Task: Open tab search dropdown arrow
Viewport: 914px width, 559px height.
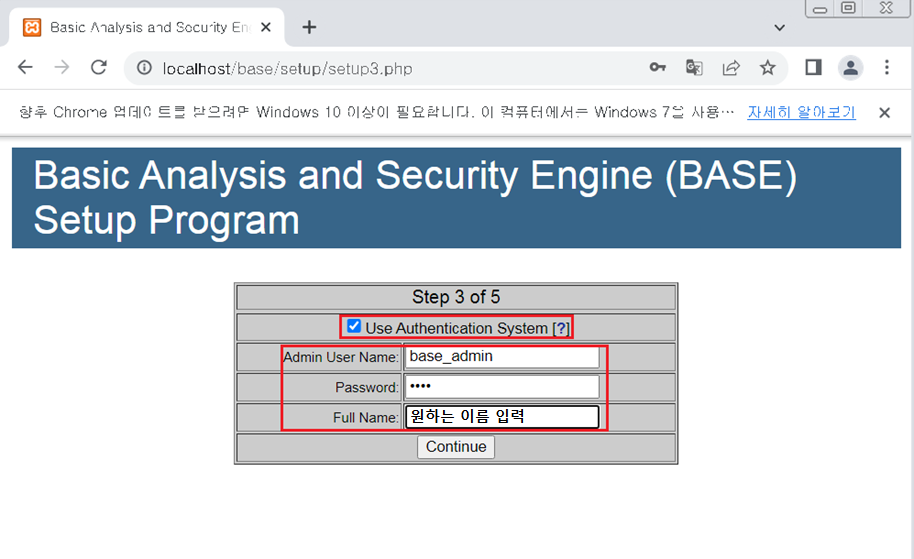Action: click(x=779, y=27)
